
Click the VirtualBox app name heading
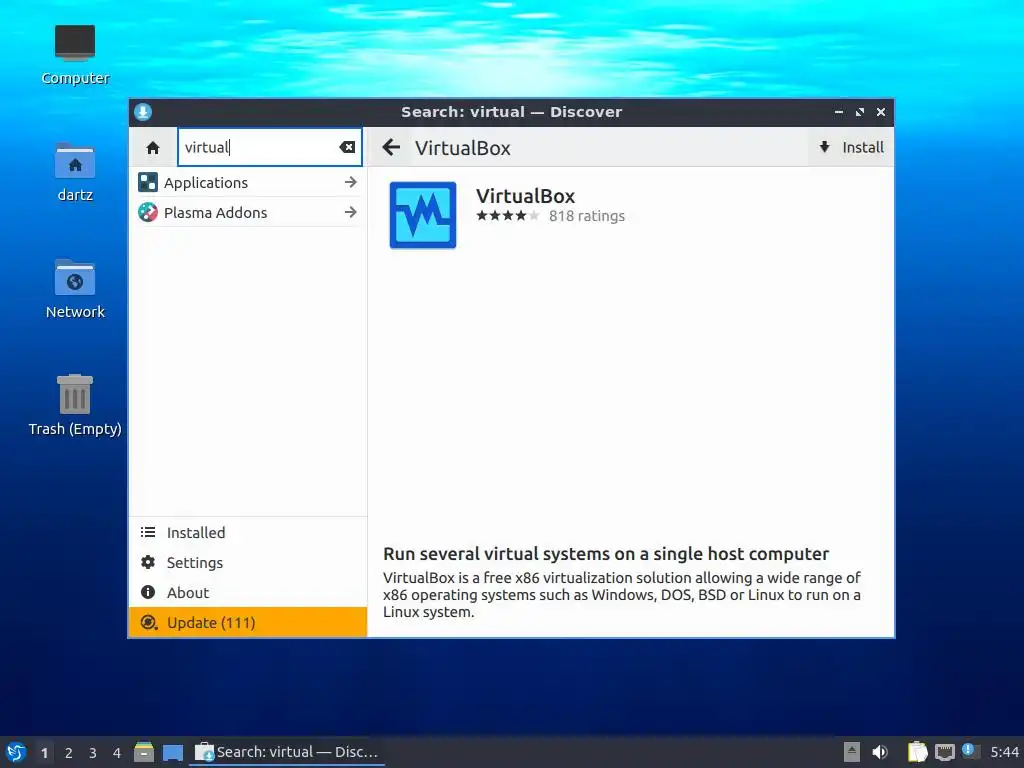tap(525, 196)
